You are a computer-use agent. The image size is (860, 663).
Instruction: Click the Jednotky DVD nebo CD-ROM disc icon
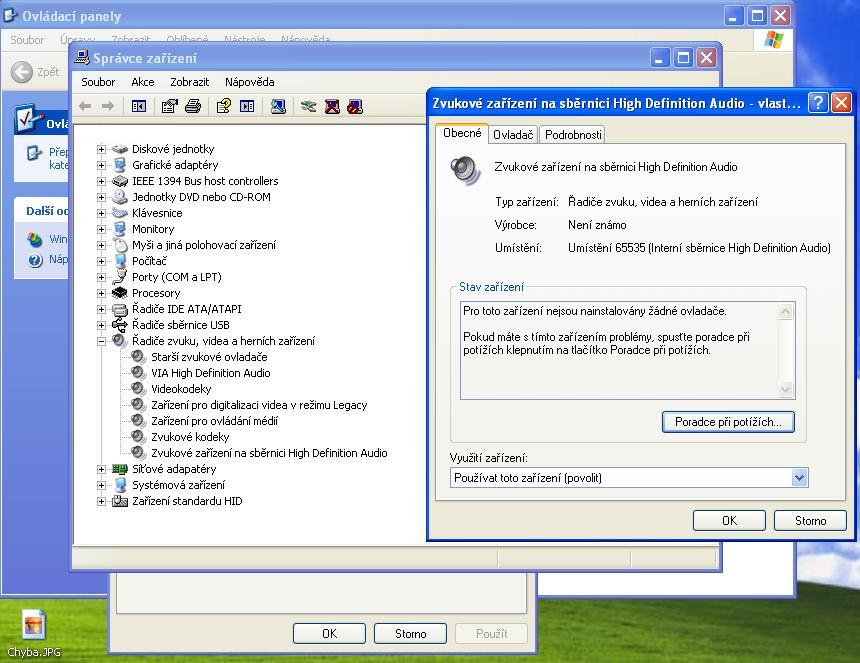click(x=120, y=197)
